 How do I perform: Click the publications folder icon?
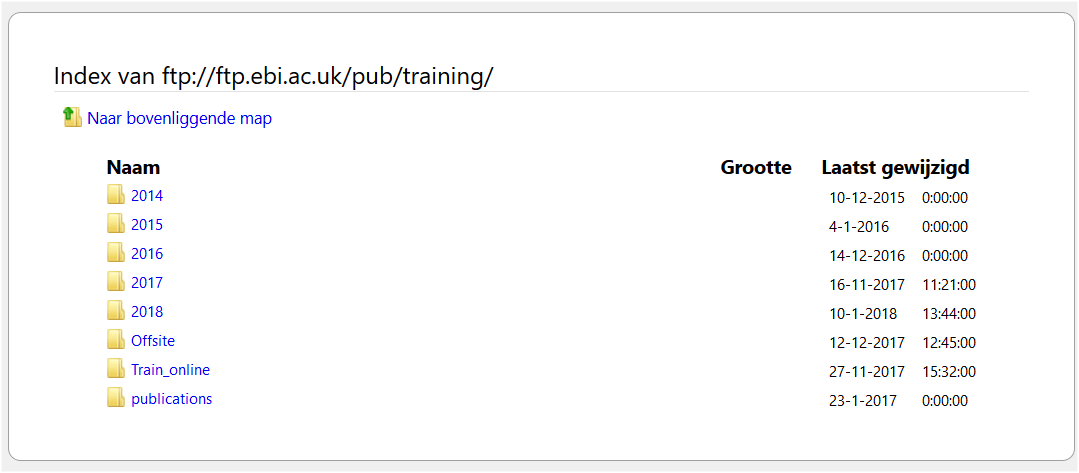point(116,397)
